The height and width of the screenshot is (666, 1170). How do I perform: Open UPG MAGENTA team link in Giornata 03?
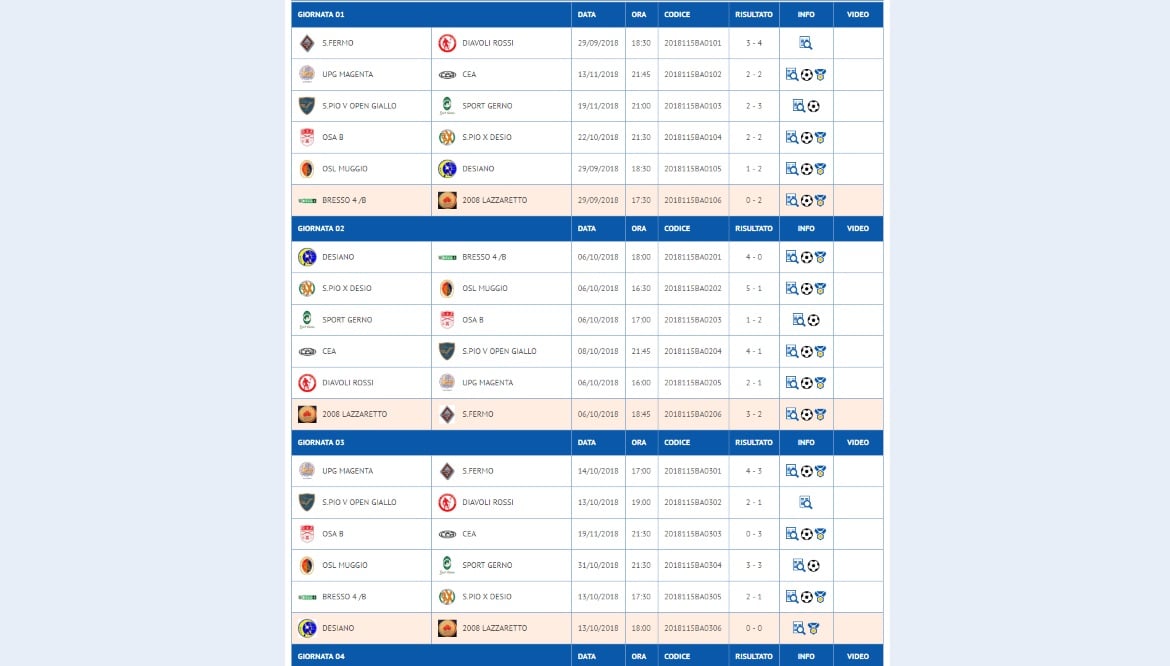(x=348, y=471)
